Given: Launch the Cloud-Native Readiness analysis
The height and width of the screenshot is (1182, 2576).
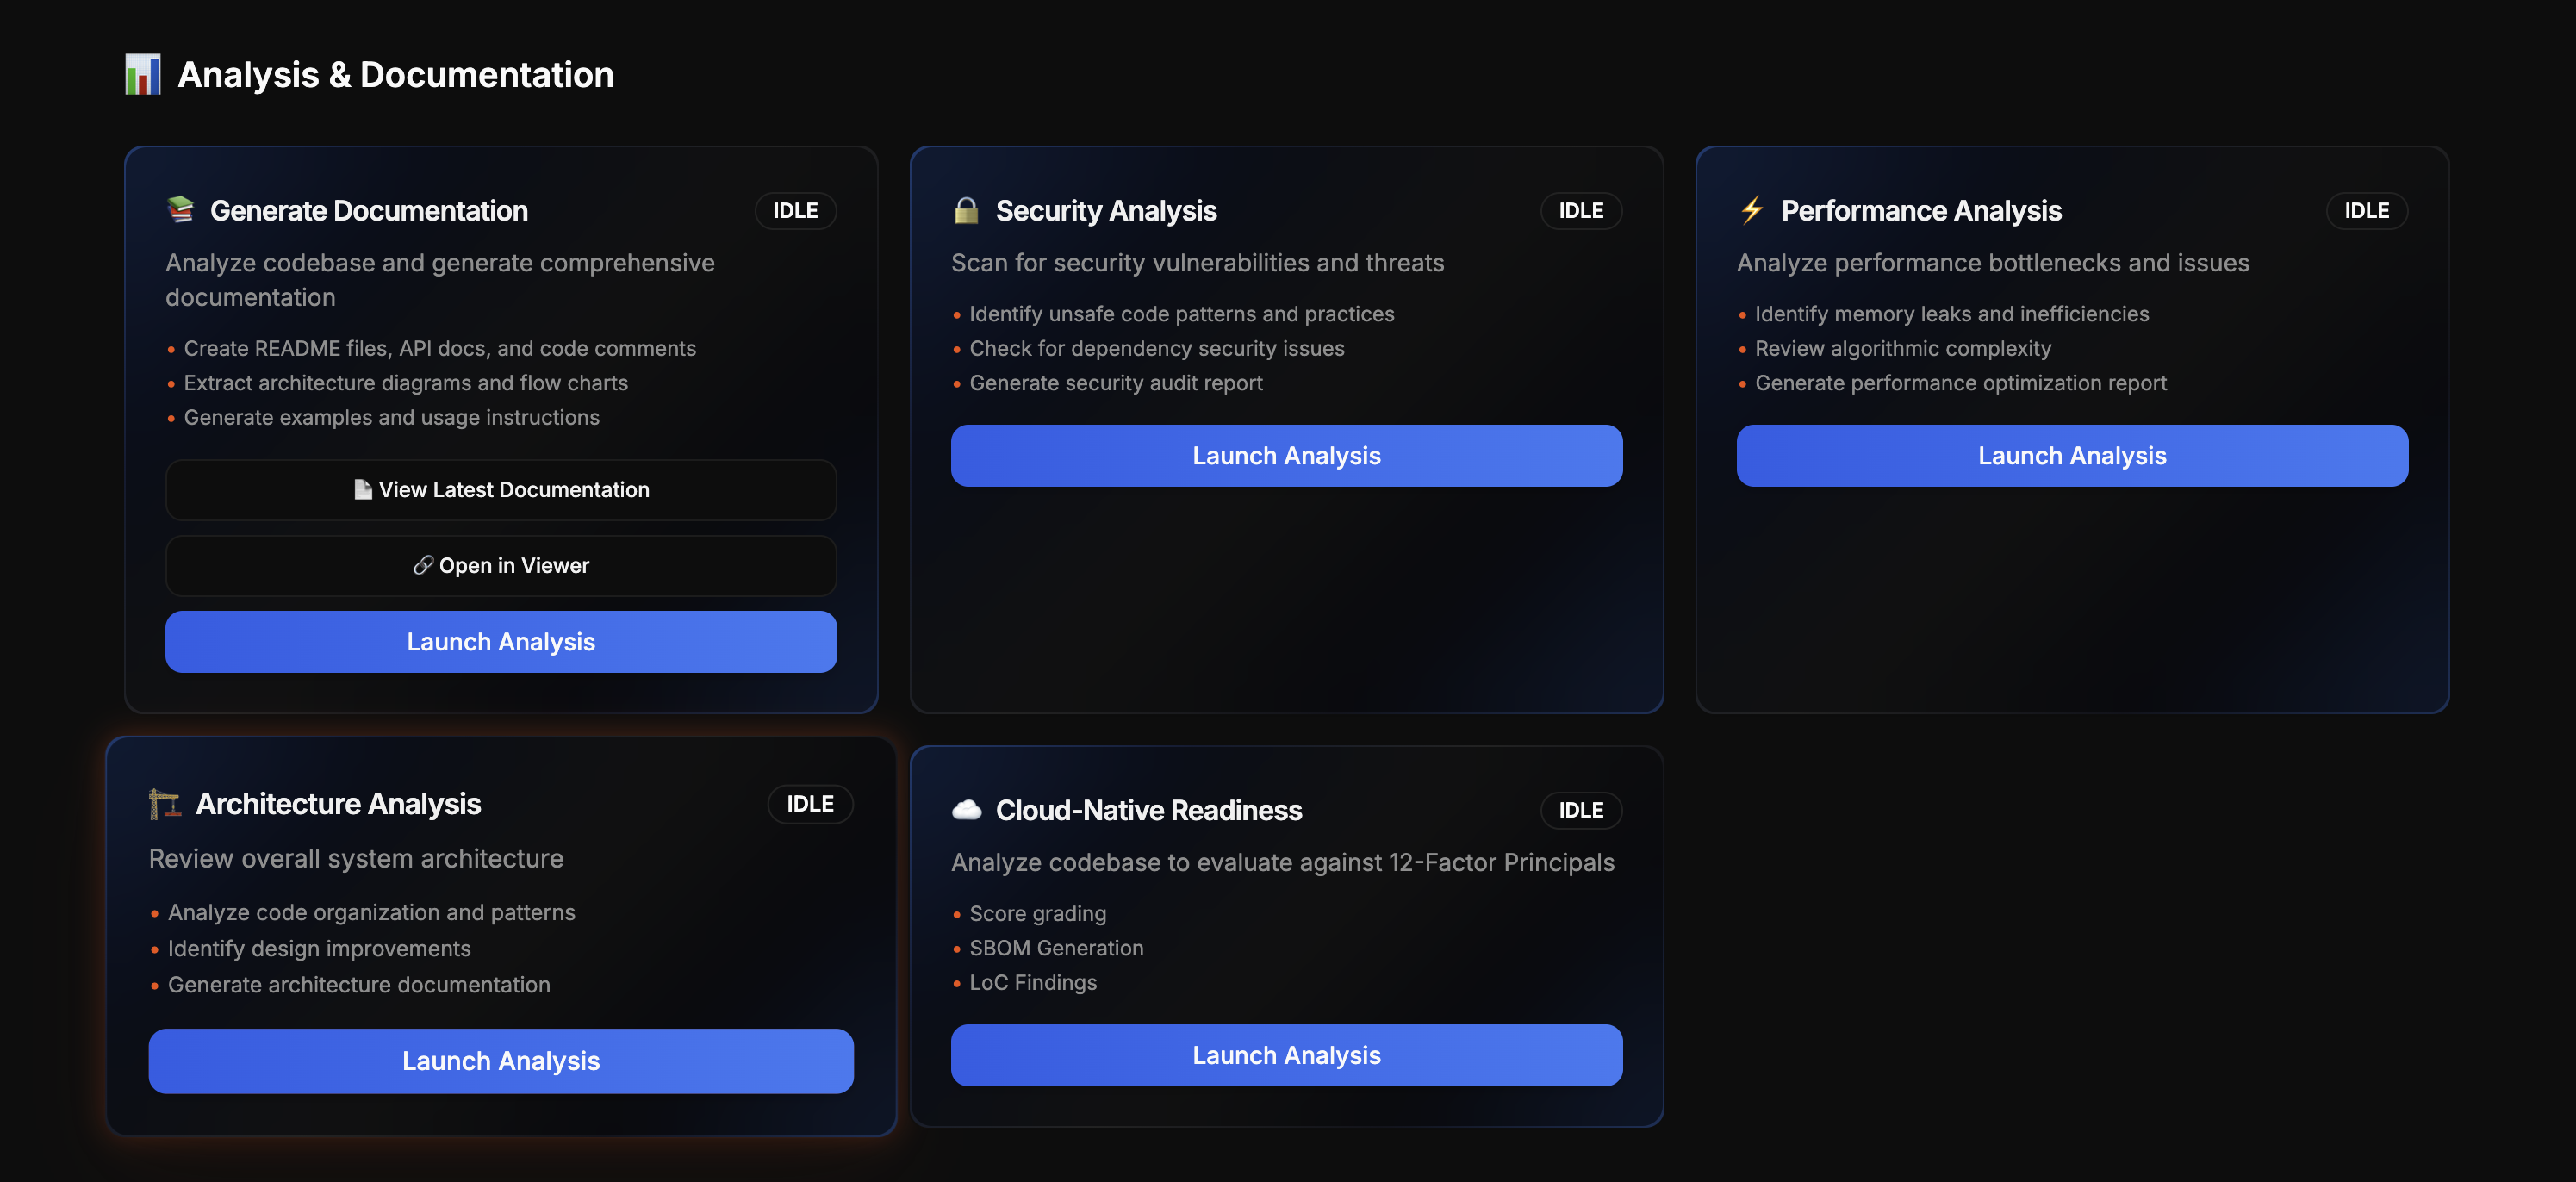Looking at the screenshot, I should click(1286, 1054).
